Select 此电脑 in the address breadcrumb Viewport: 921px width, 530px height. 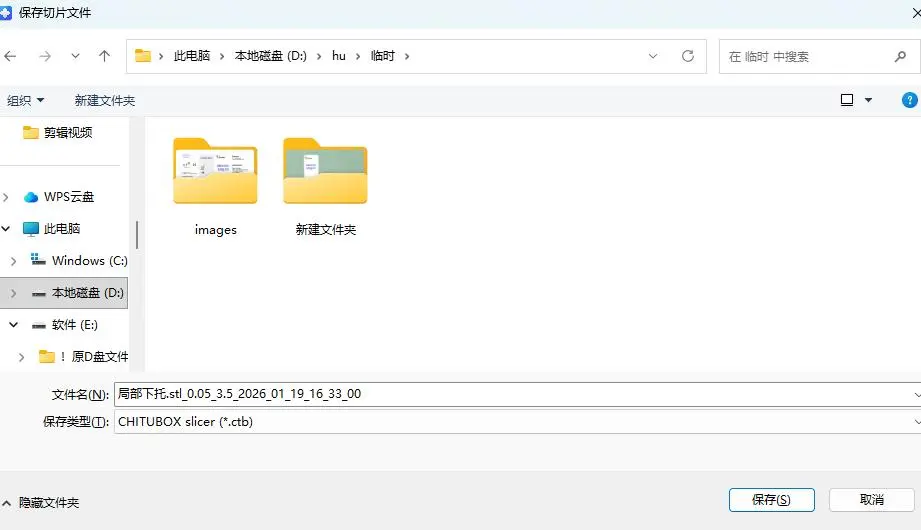point(191,56)
